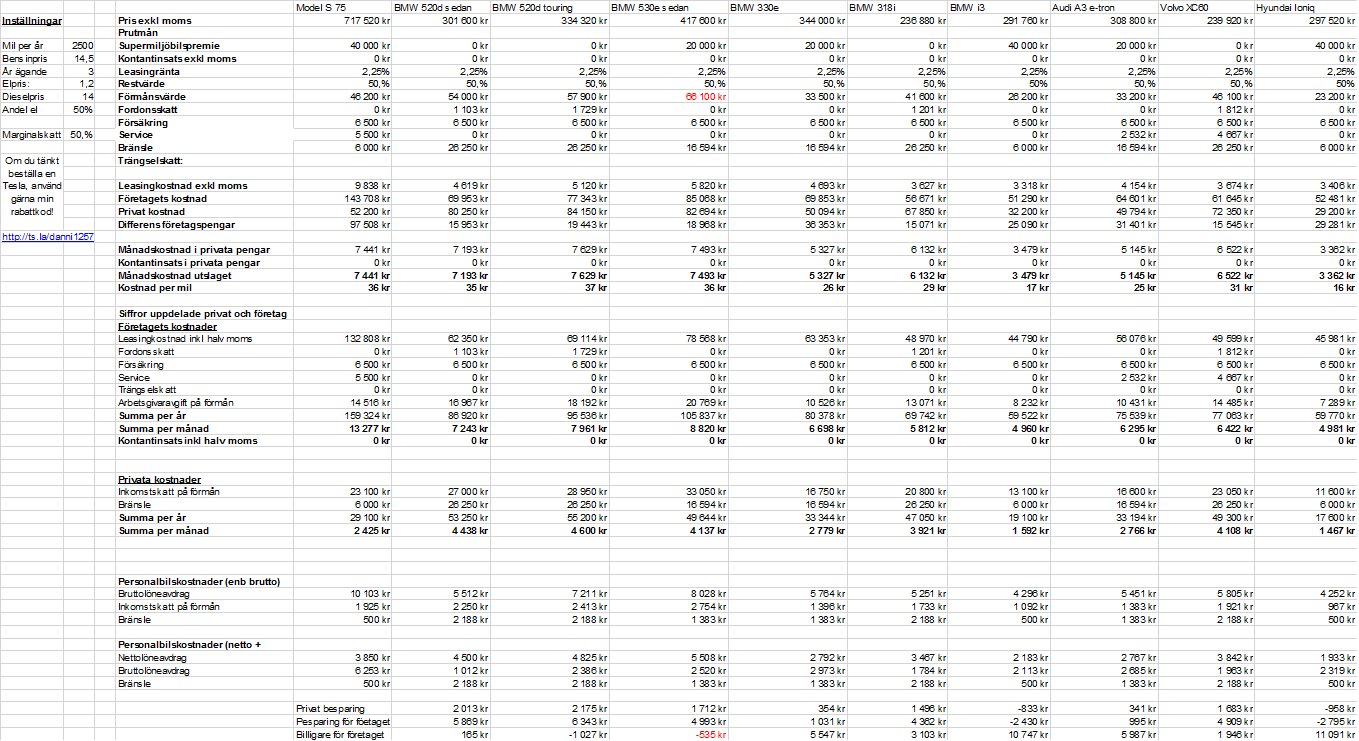Select the 'Andel el' value 50%
Viewport: 1359px width, 741px height.
[x=83, y=110]
